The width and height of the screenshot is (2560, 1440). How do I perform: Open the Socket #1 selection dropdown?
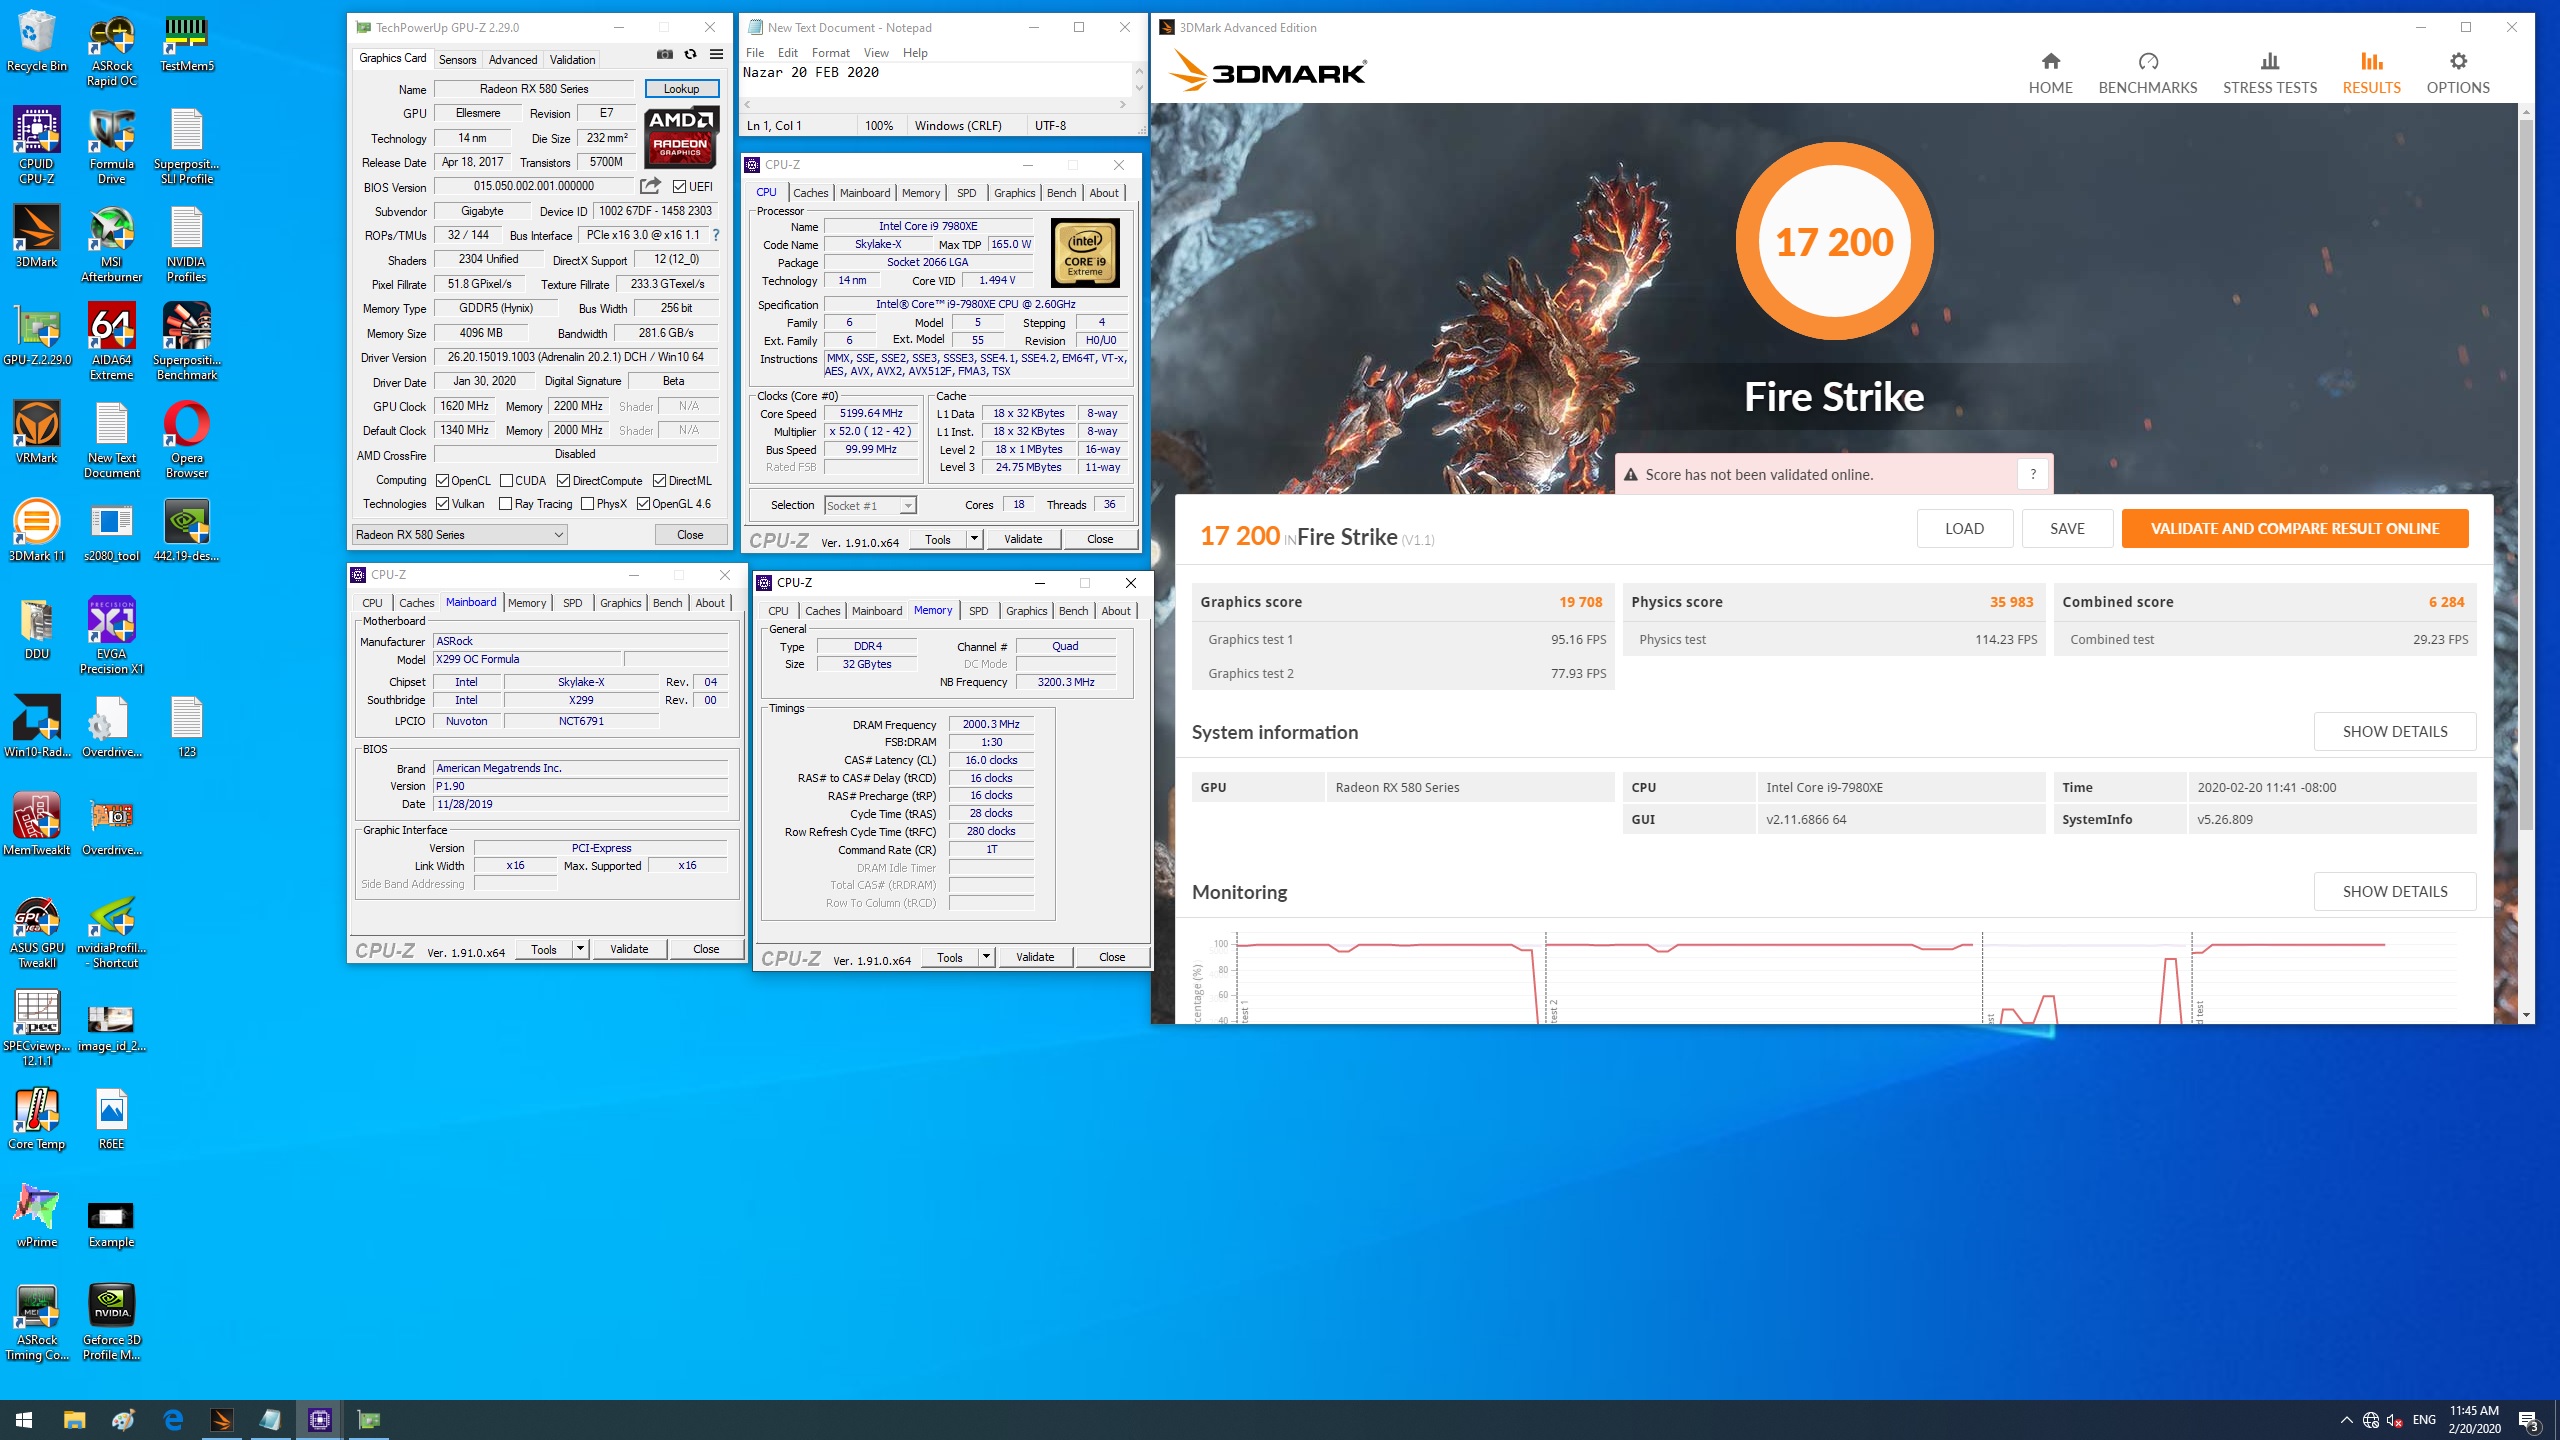pyautogui.click(x=870, y=506)
